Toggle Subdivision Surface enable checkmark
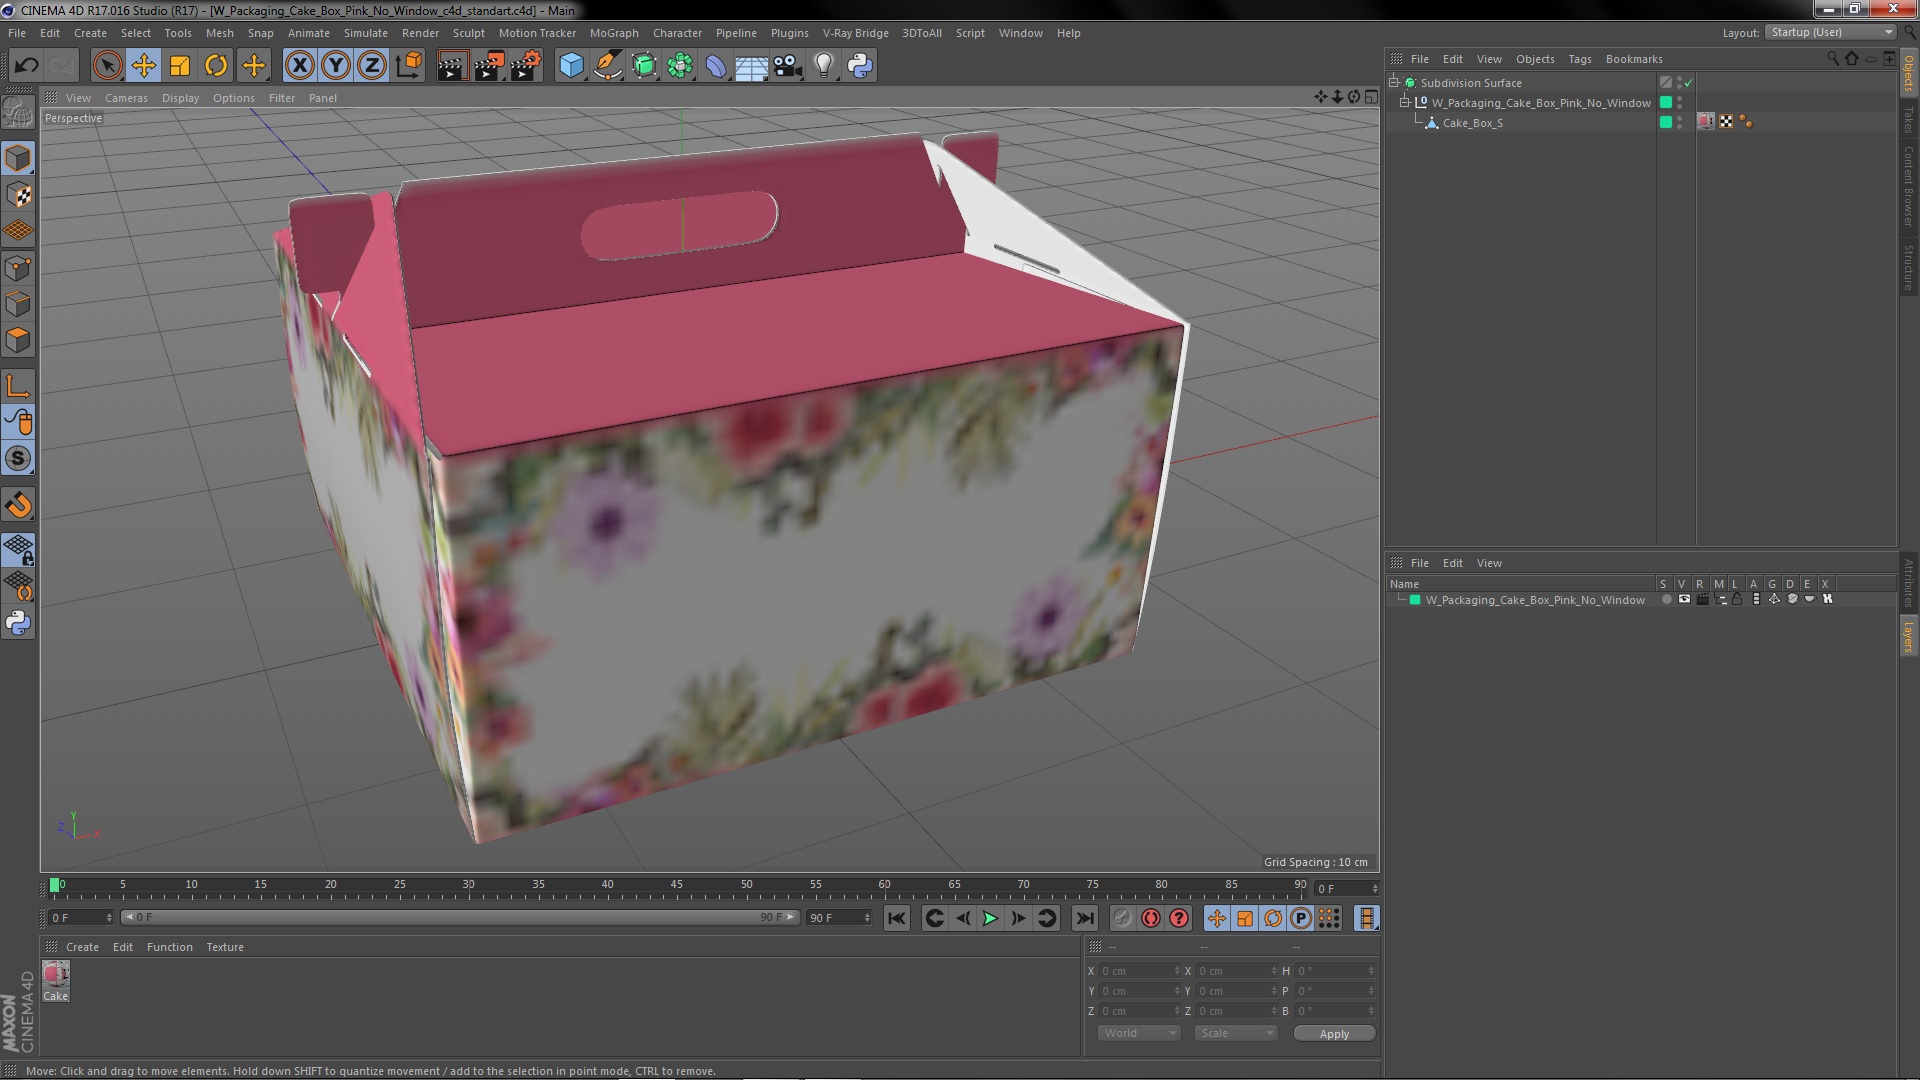 [1689, 83]
